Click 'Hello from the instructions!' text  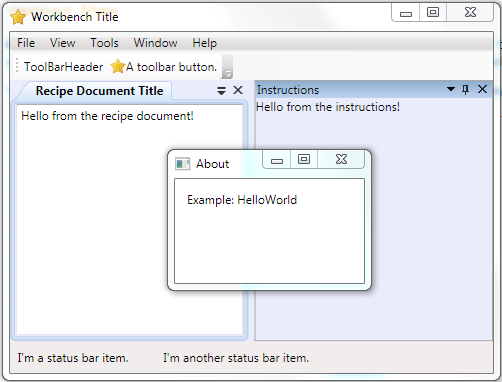click(x=328, y=107)
